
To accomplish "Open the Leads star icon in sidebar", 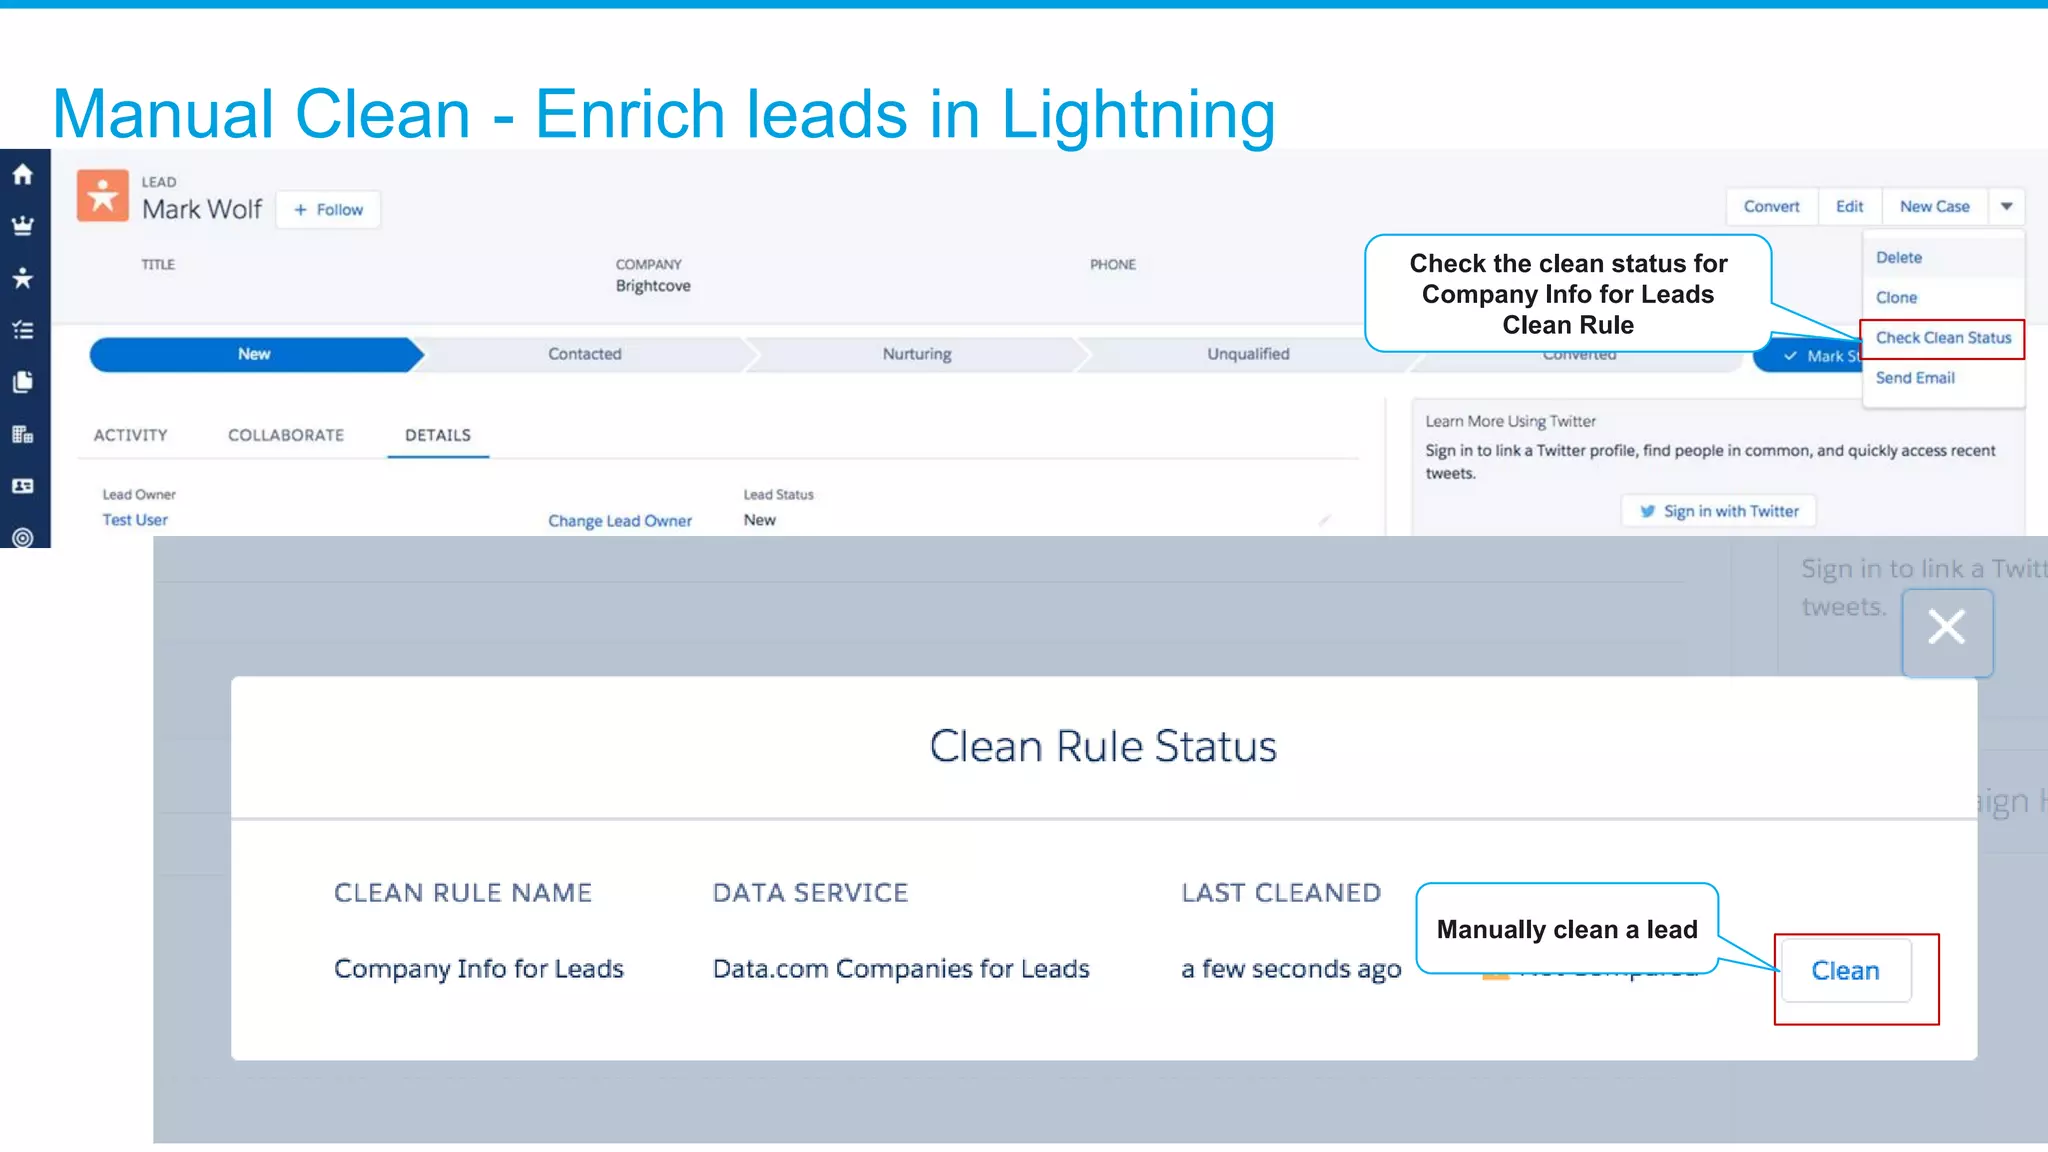I will click(x=23, y=278).
